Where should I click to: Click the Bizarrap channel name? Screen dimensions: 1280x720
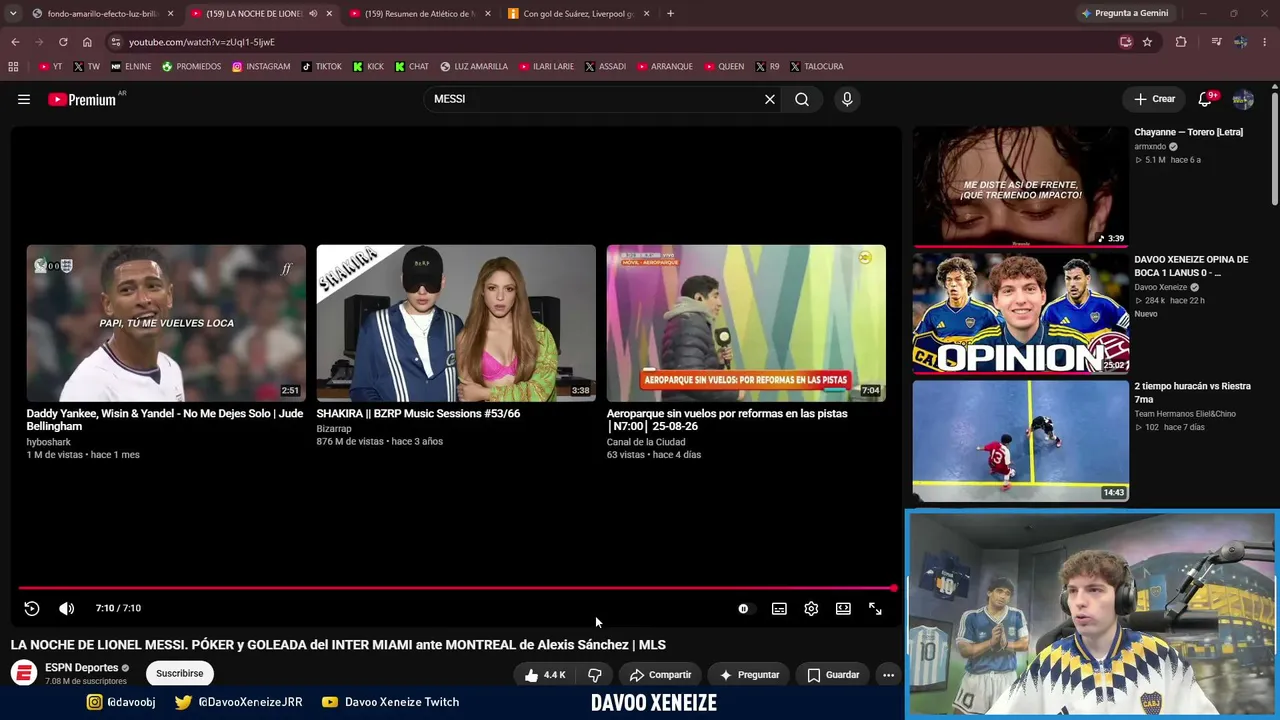334,429
